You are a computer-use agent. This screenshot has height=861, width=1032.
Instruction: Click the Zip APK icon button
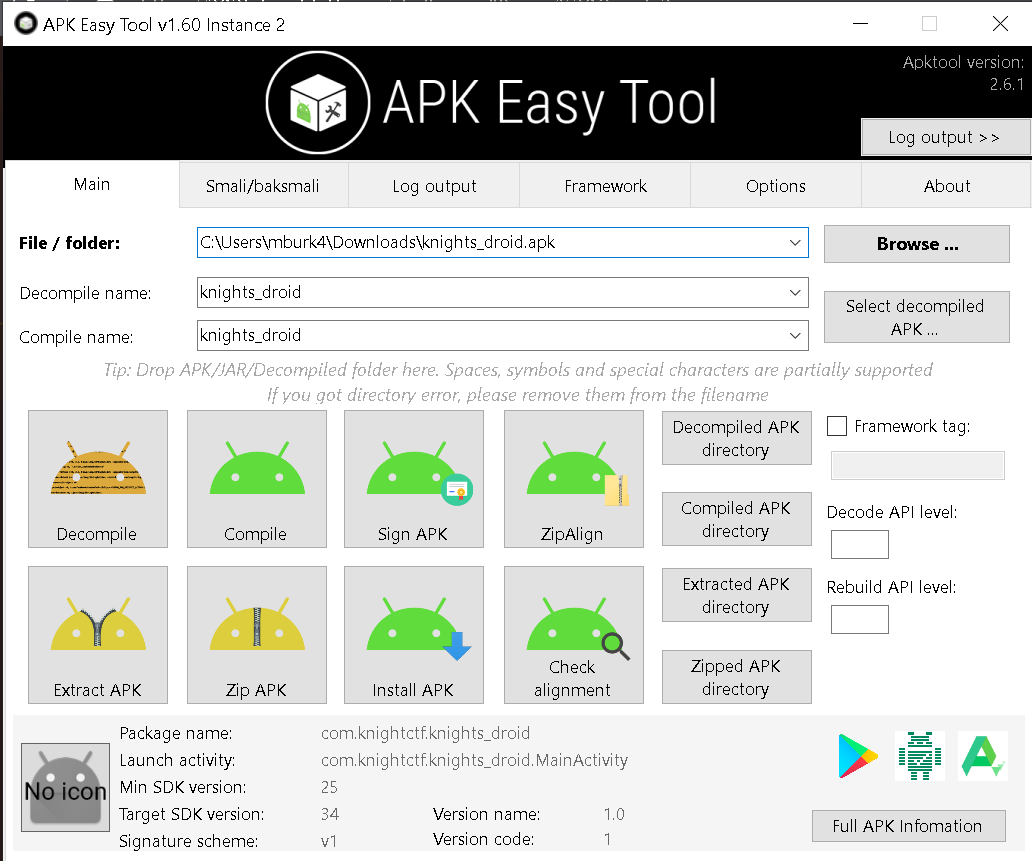click(257, 635)
